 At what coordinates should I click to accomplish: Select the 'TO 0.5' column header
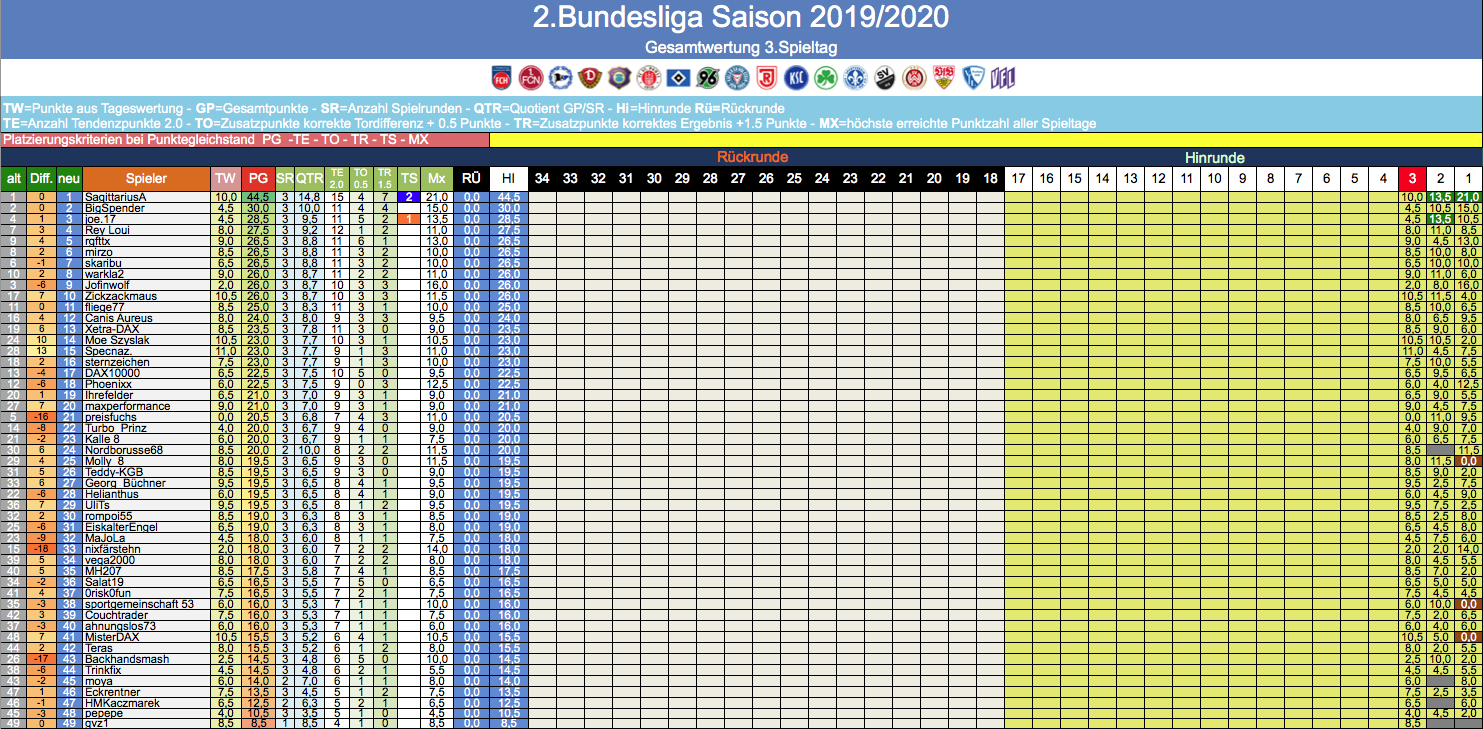[361, 178]
